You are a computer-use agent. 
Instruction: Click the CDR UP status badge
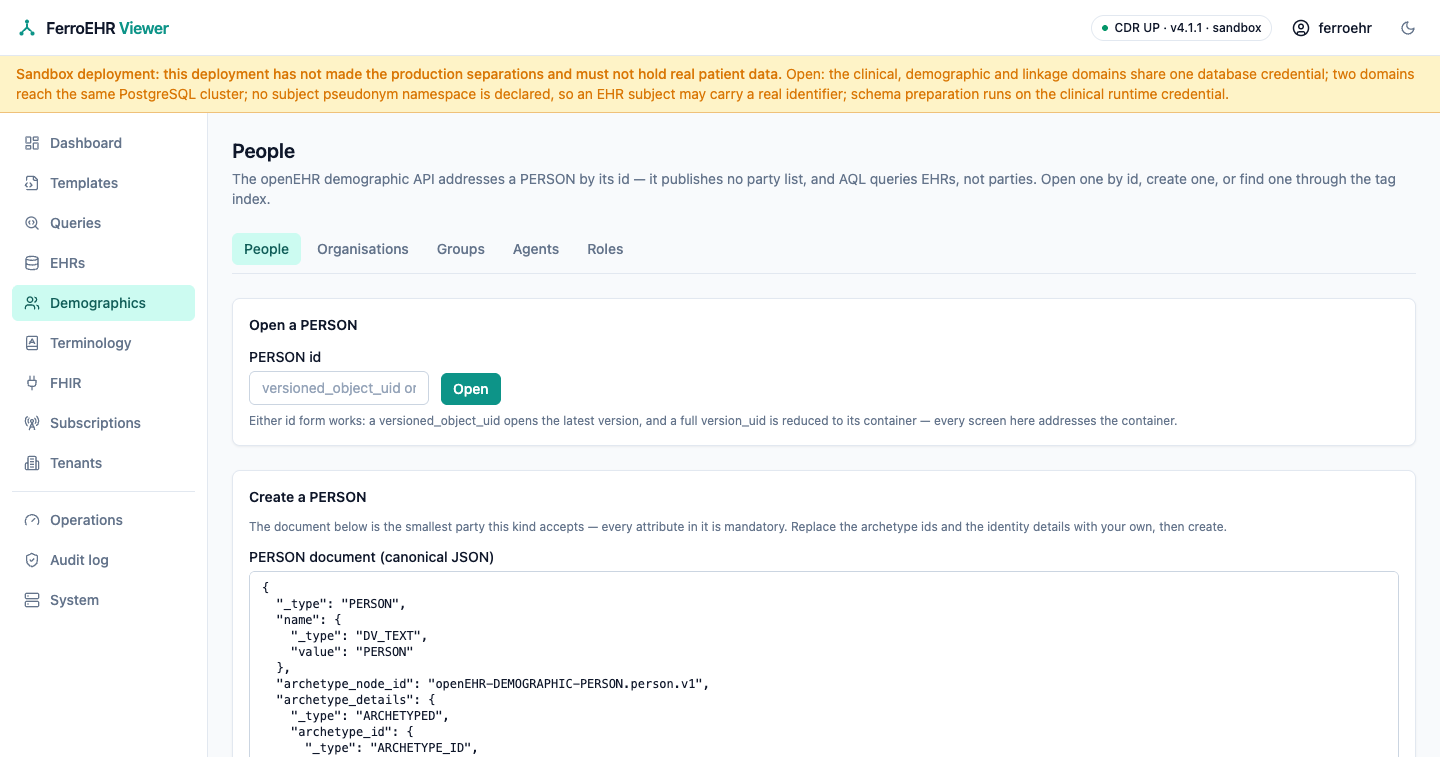click(1181, 28)
